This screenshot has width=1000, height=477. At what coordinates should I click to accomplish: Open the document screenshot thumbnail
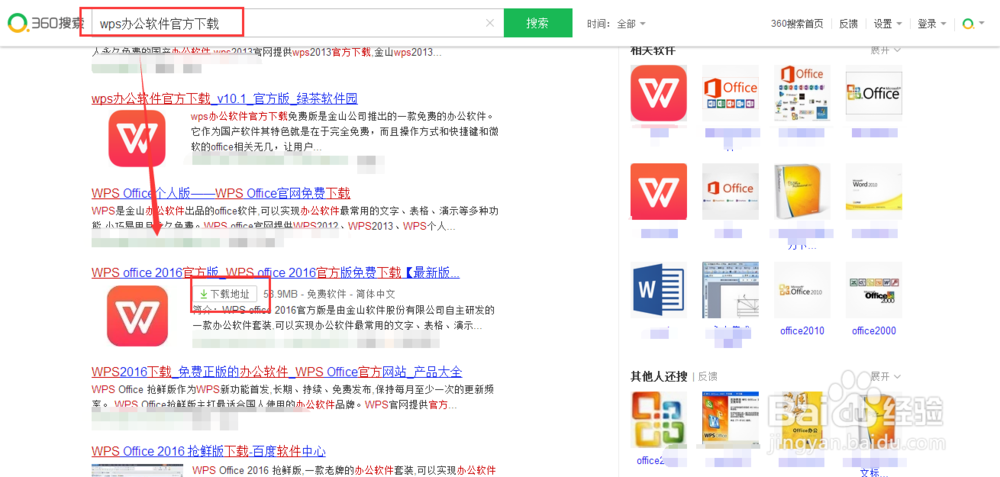click(730, 290)
